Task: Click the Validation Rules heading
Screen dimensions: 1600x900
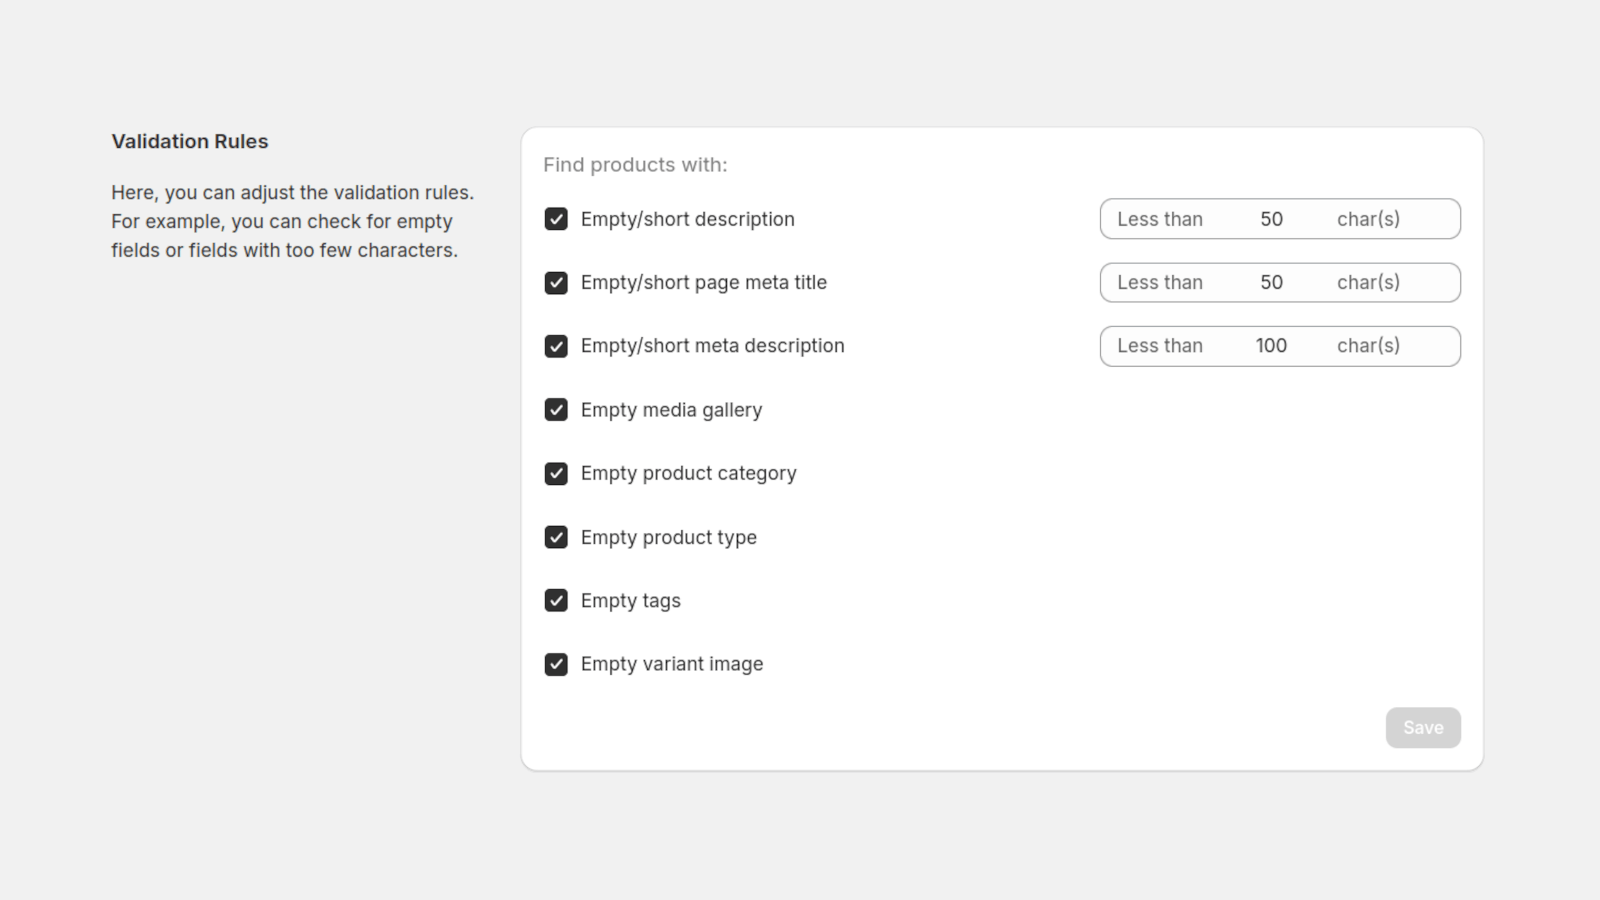Action: [x=189, y=141]
